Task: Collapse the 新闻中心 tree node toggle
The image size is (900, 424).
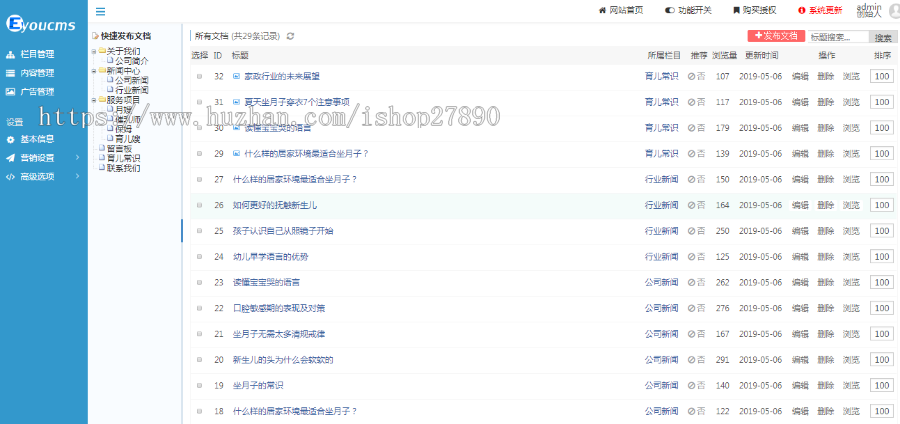Action: [94, 71]
